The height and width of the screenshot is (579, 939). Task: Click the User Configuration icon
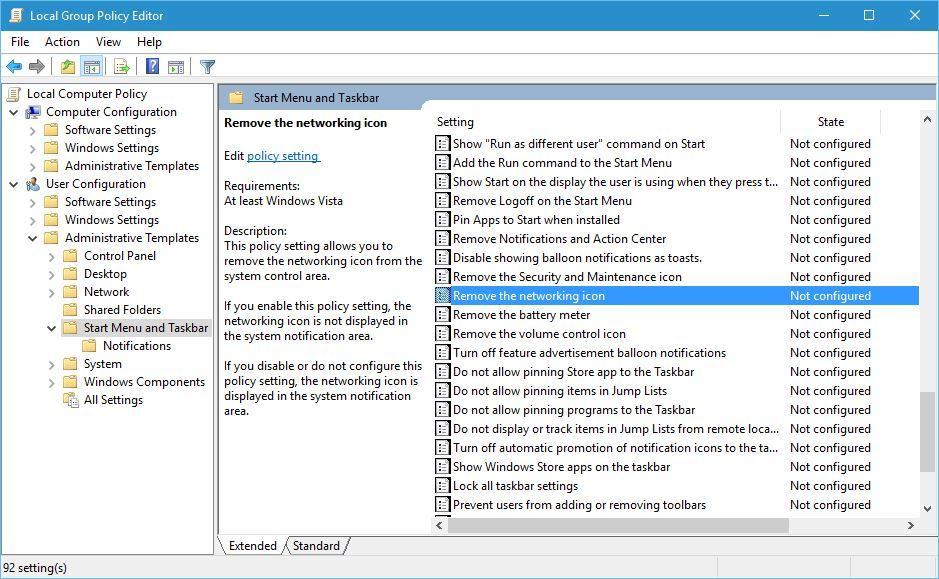(x=33, y=184)
